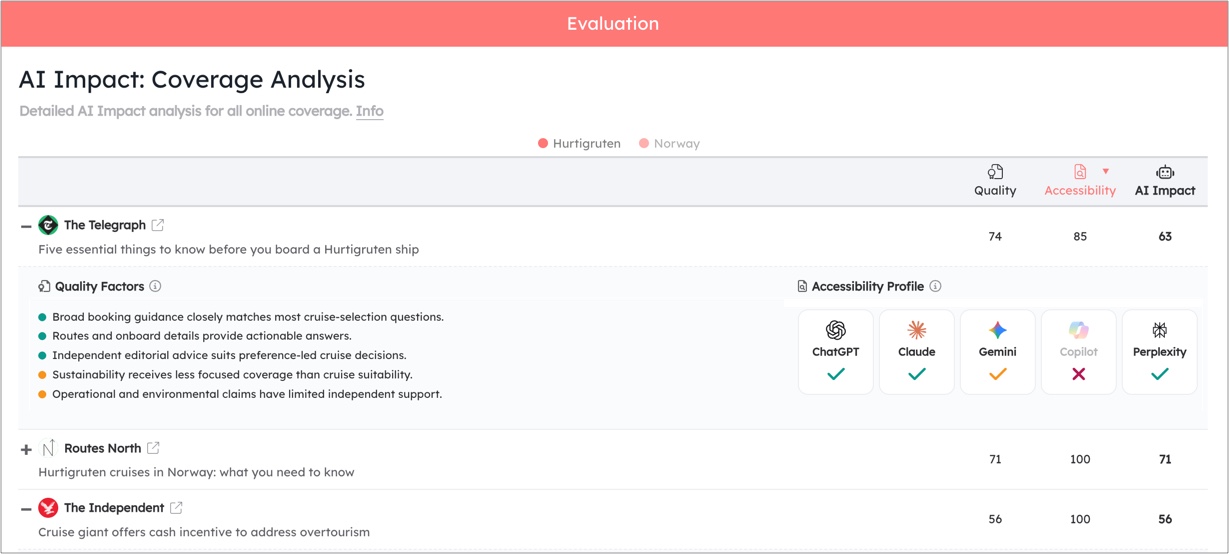Select the Gemini accessibility card
1229x554 pixels.
(x=998, y=352)
